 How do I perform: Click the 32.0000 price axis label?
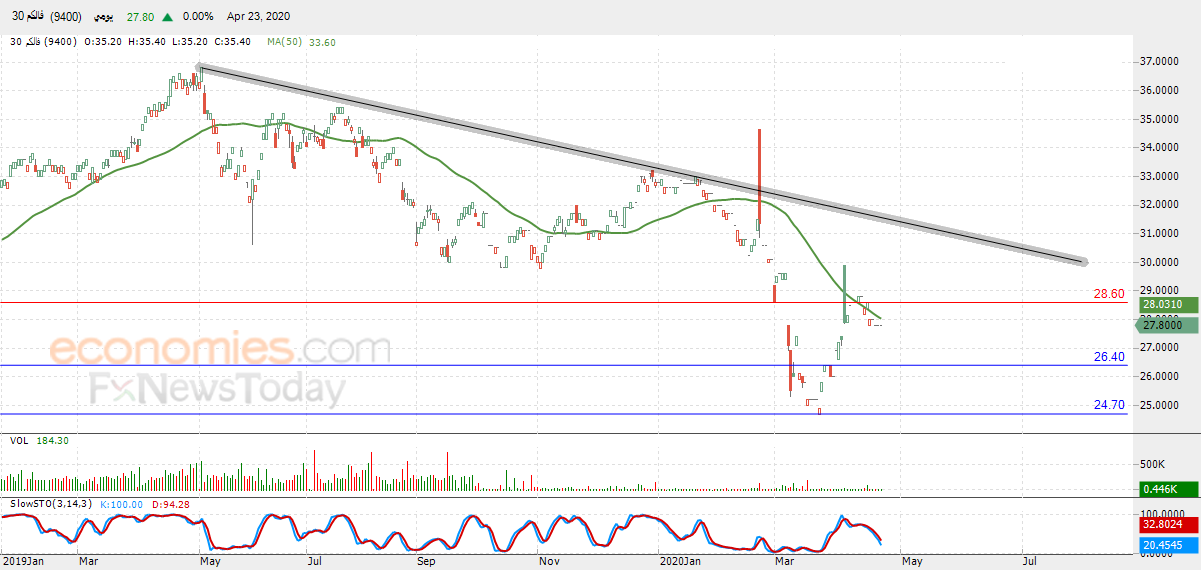coord(1158,205)
